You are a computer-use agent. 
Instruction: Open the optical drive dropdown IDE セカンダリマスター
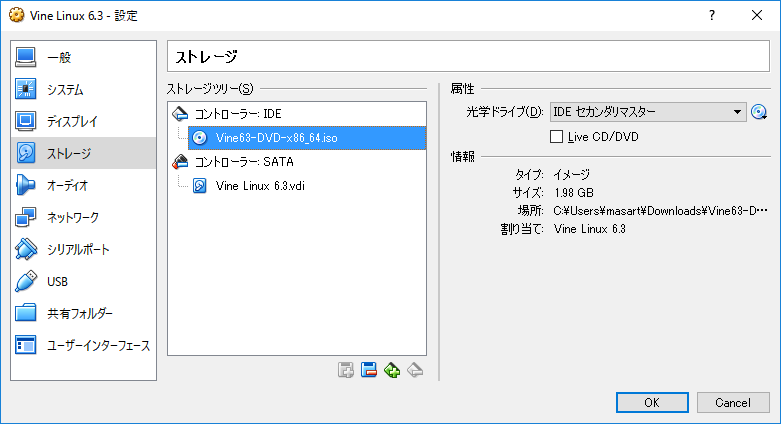pos(648,112)
